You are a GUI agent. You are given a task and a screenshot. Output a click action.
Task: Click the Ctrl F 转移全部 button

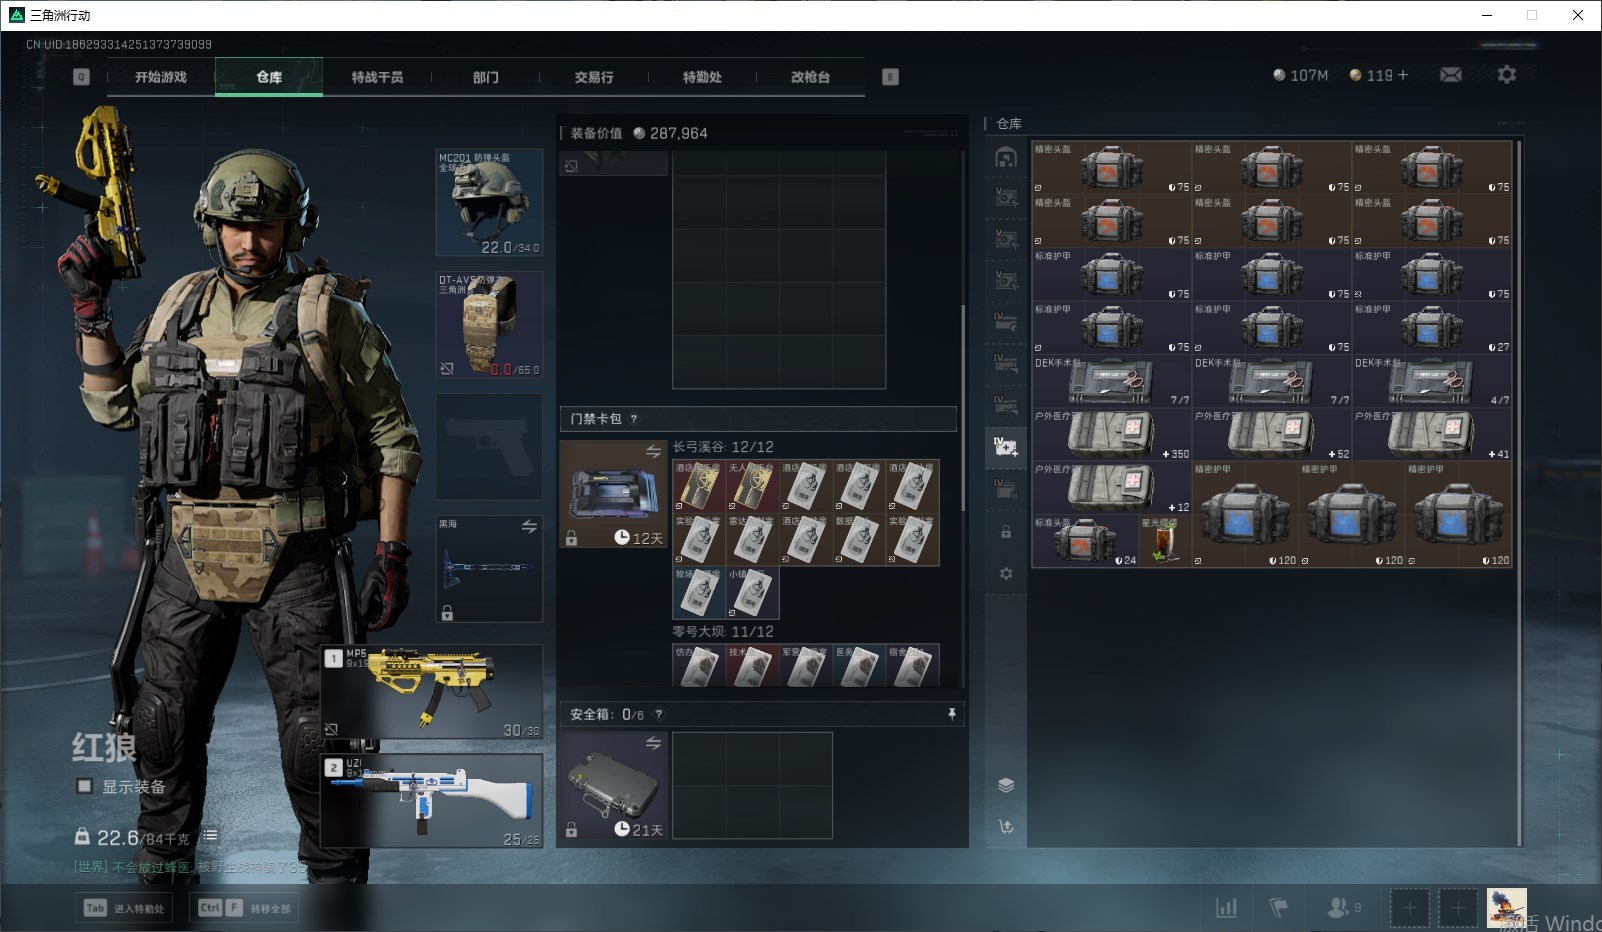(245, 908)
